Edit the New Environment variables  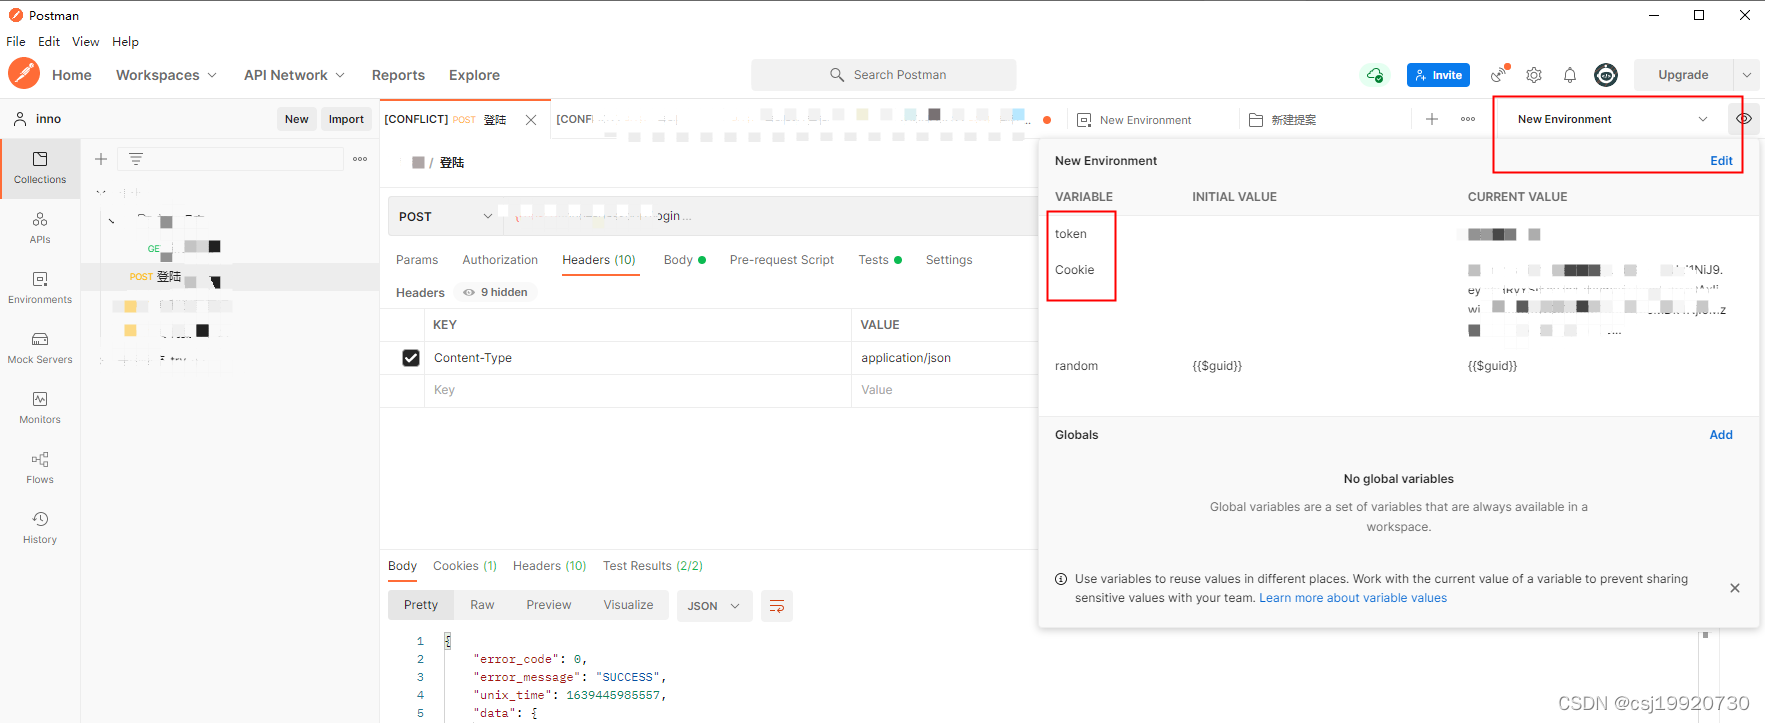tap(1721, 161)
